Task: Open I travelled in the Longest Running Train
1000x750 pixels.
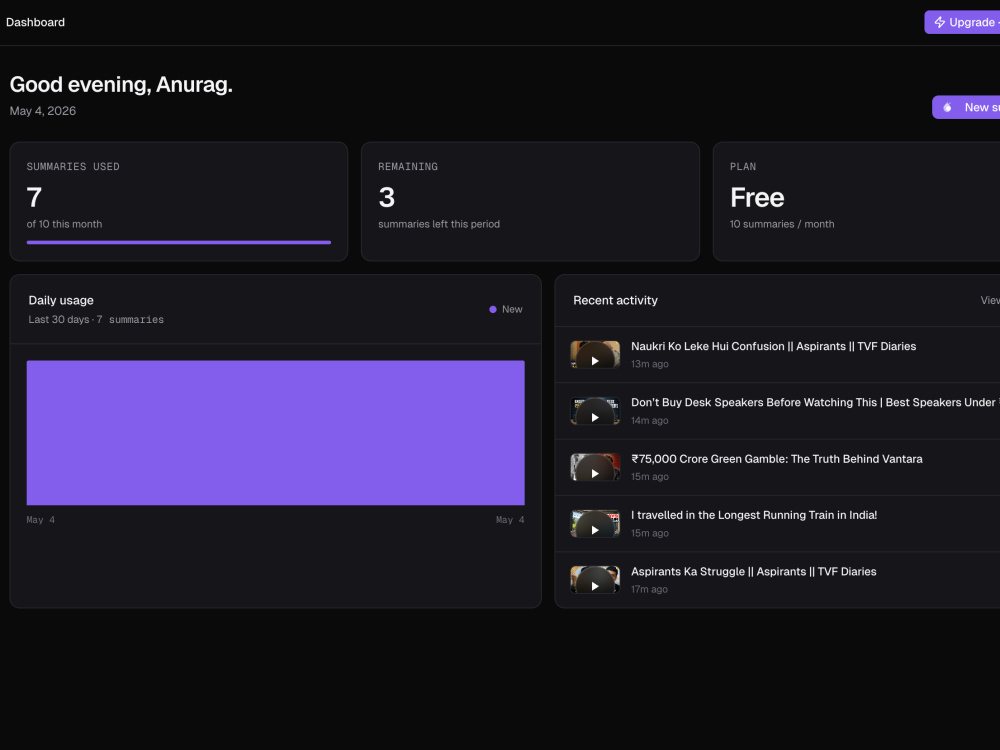Action: click(x=754, y=515)
